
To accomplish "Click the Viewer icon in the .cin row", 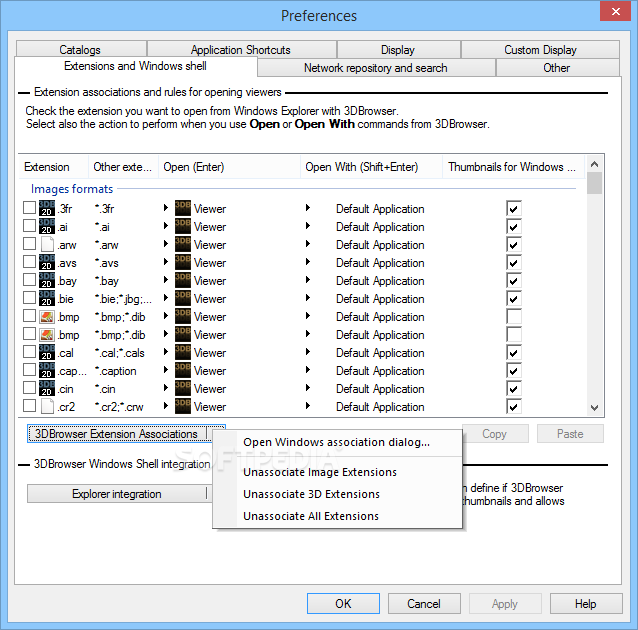I will pyautogui.click(x=183, y=388).
